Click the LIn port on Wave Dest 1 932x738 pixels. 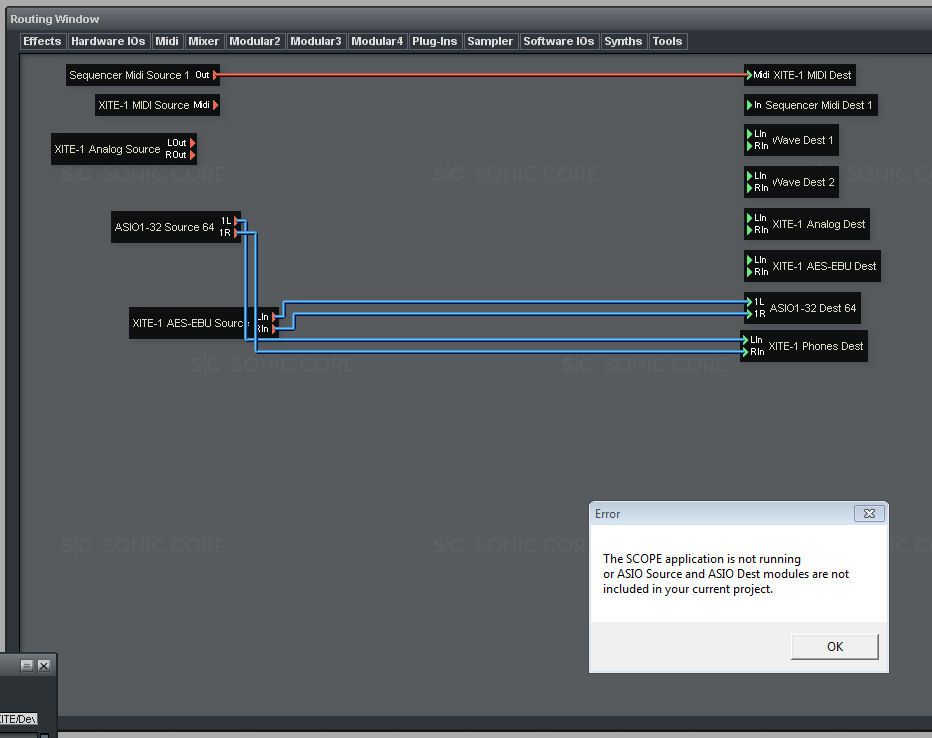pyautogui.click(x=750, y=134)
